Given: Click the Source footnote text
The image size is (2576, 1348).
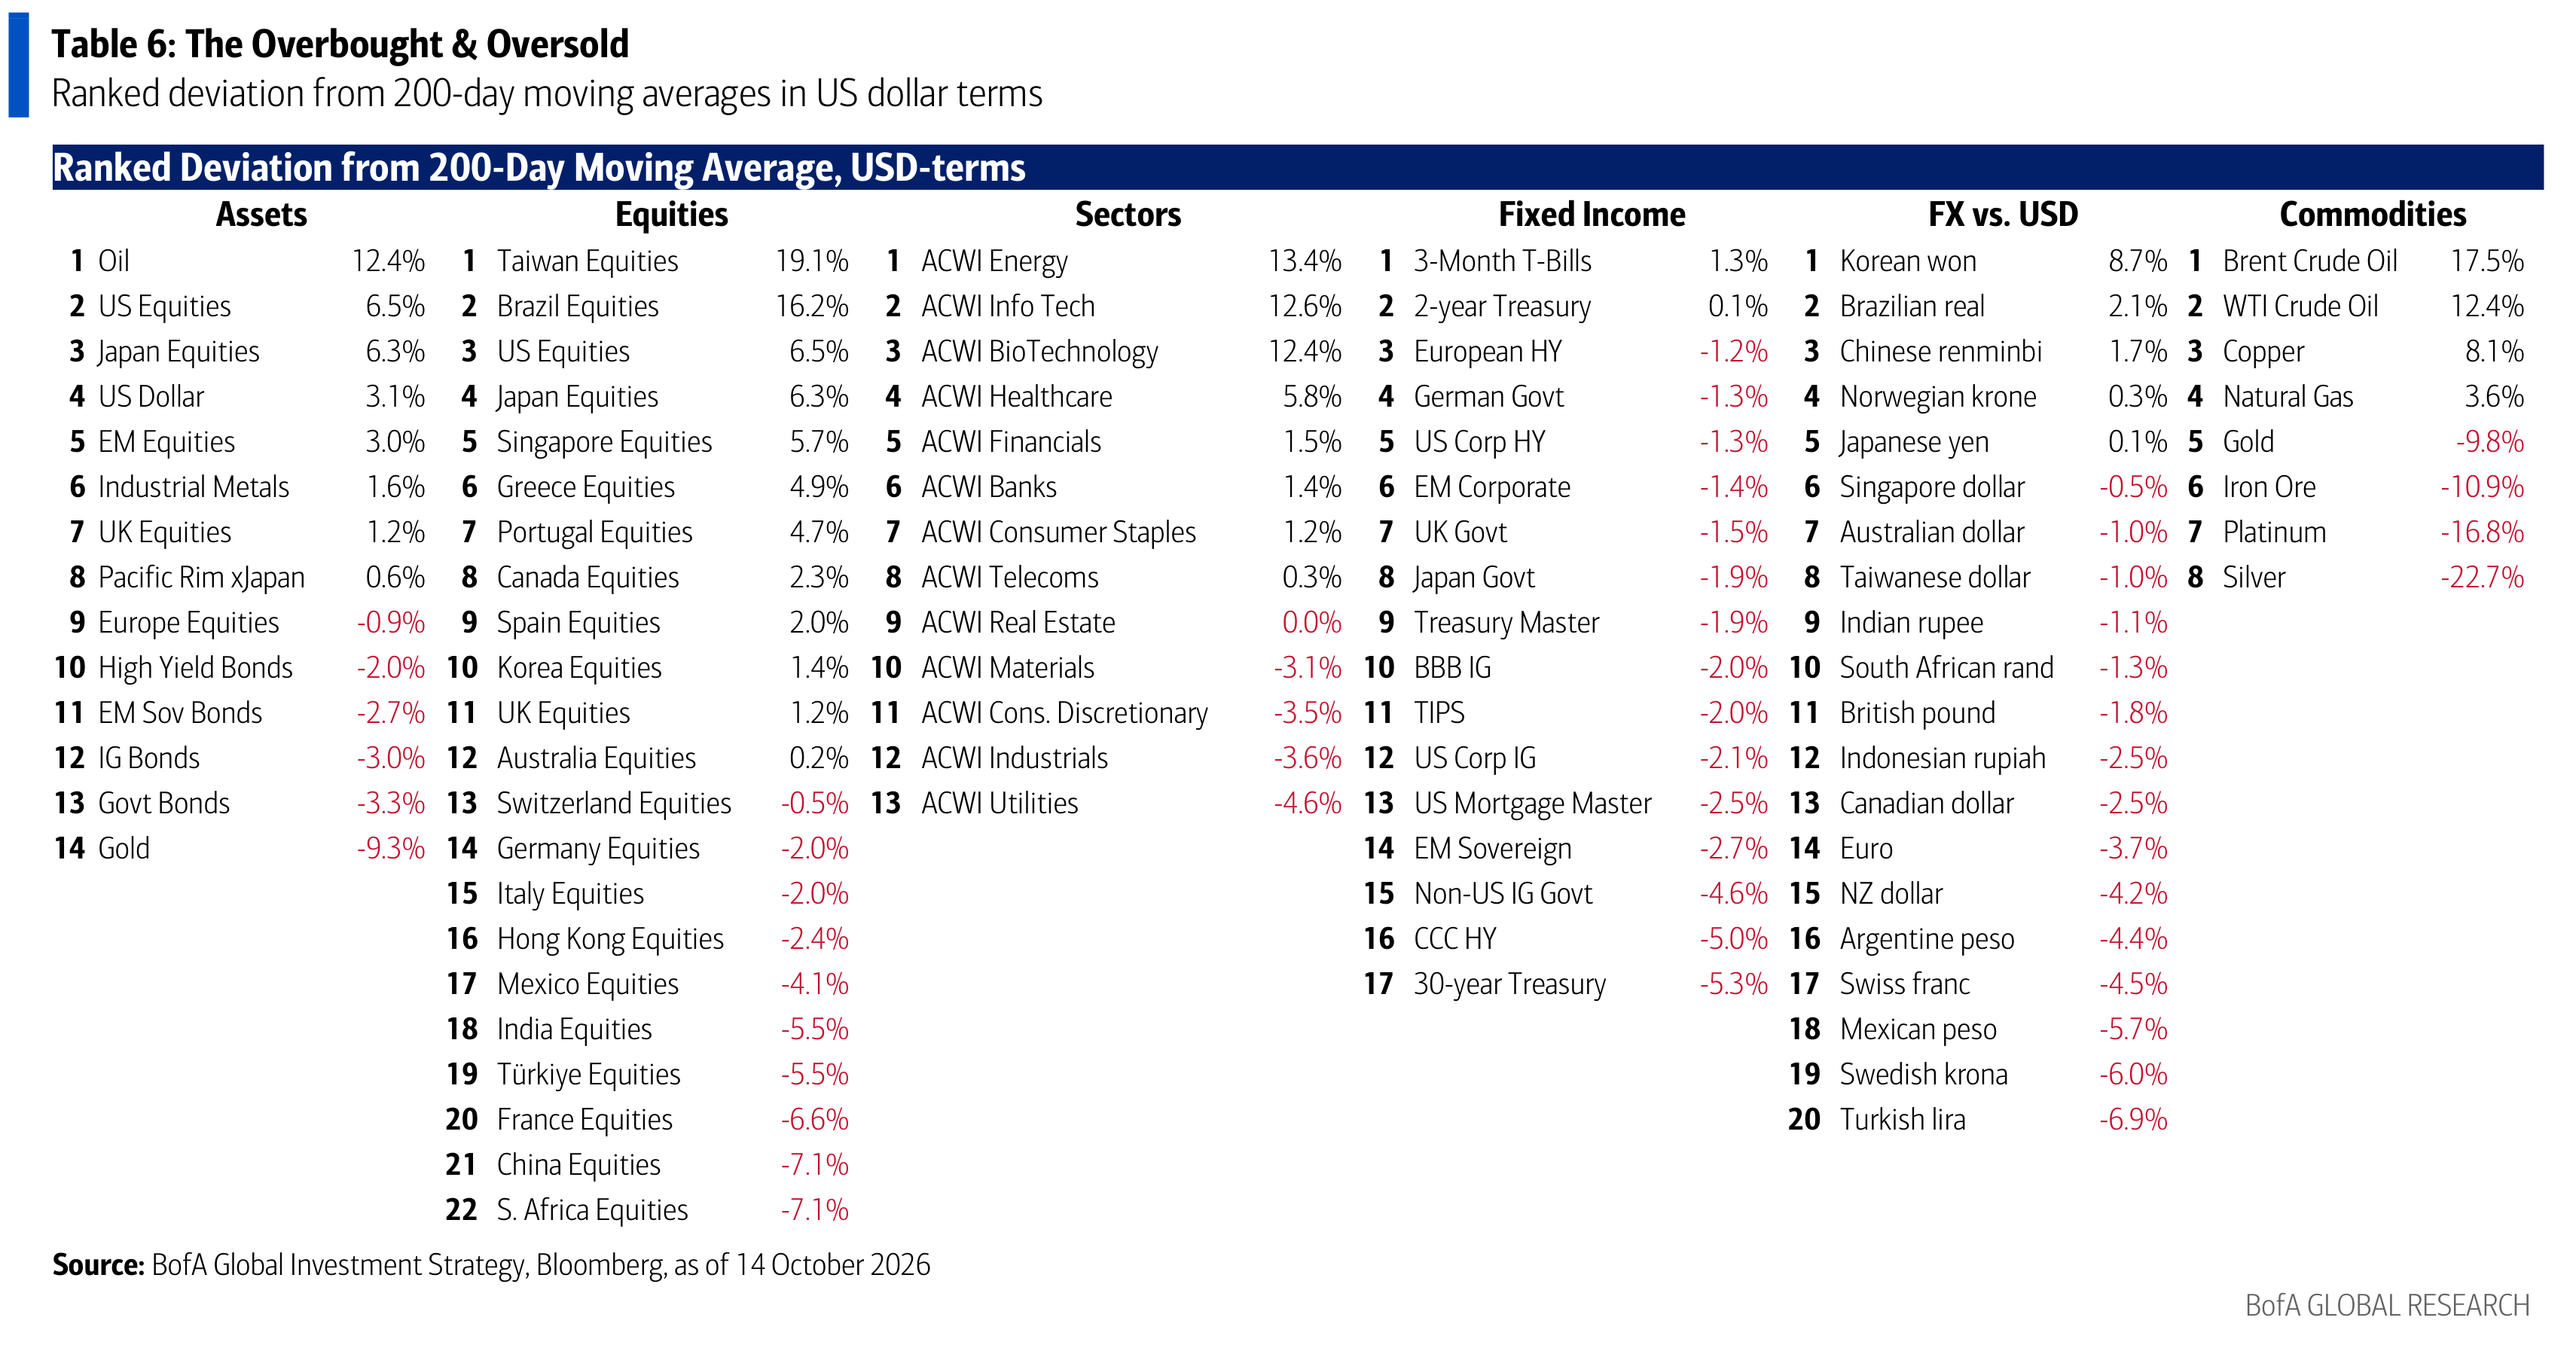Looking at the screenshot, I should point(491,1265).
